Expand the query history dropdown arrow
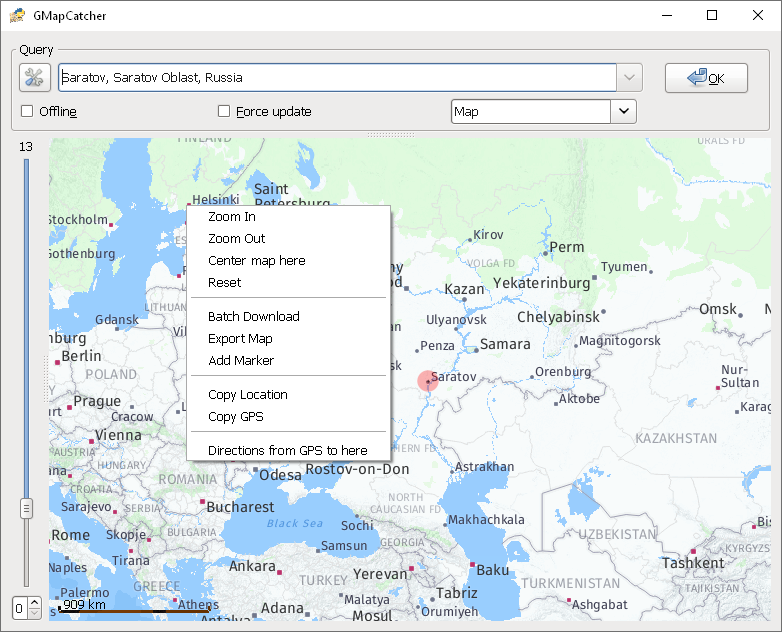 pyautogui.click(x=629, y=78)
